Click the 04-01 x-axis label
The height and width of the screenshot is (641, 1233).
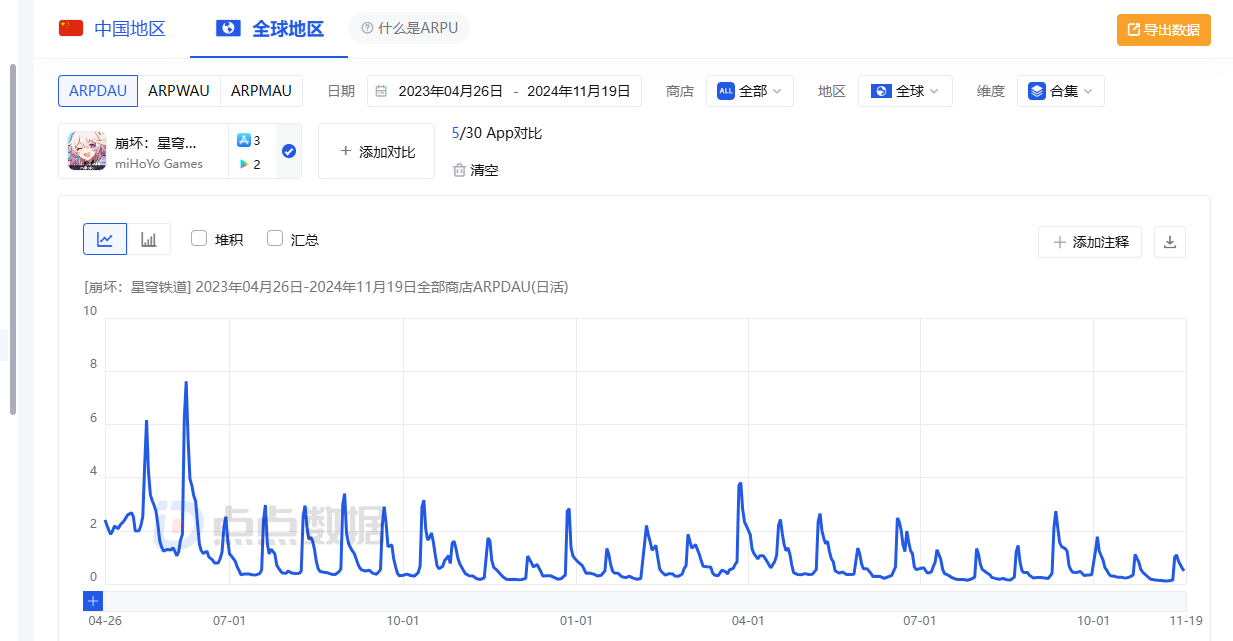[748, 621]
